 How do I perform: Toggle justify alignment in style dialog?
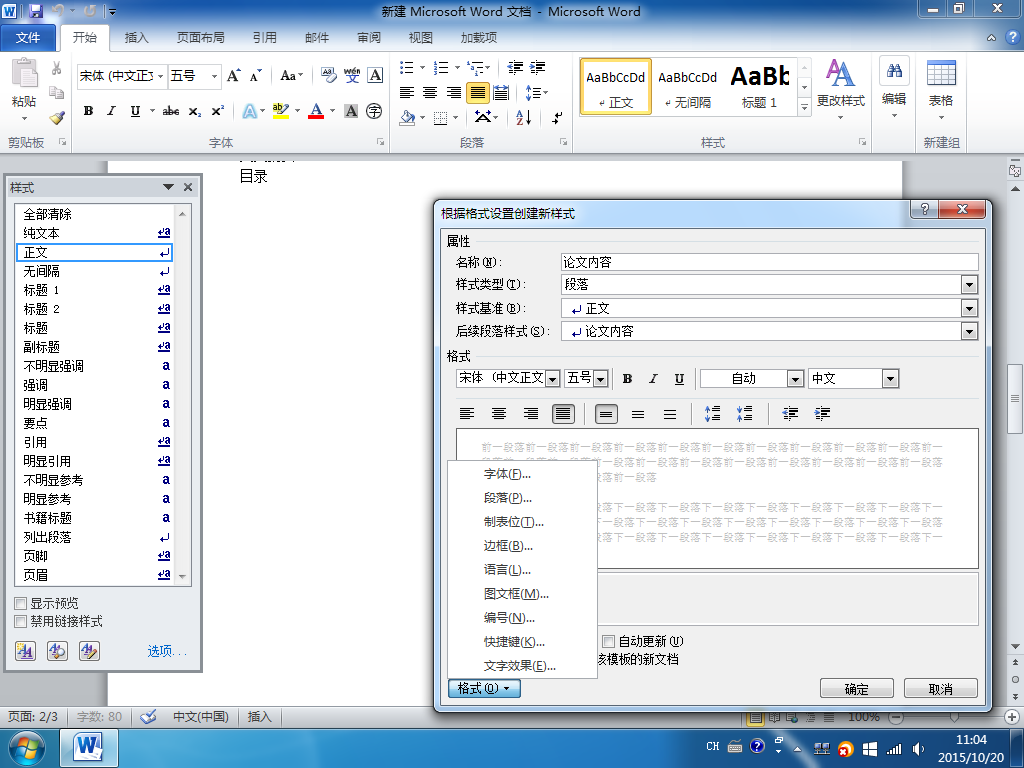563,413
